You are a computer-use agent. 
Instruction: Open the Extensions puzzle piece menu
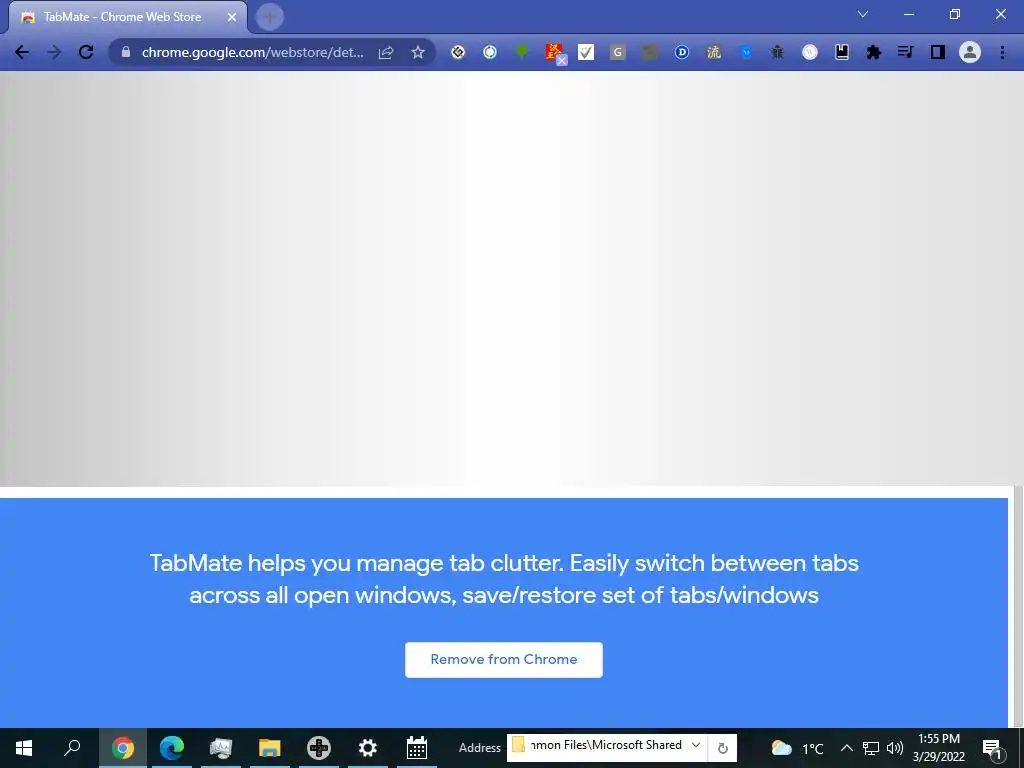click(x=873, y=52)
